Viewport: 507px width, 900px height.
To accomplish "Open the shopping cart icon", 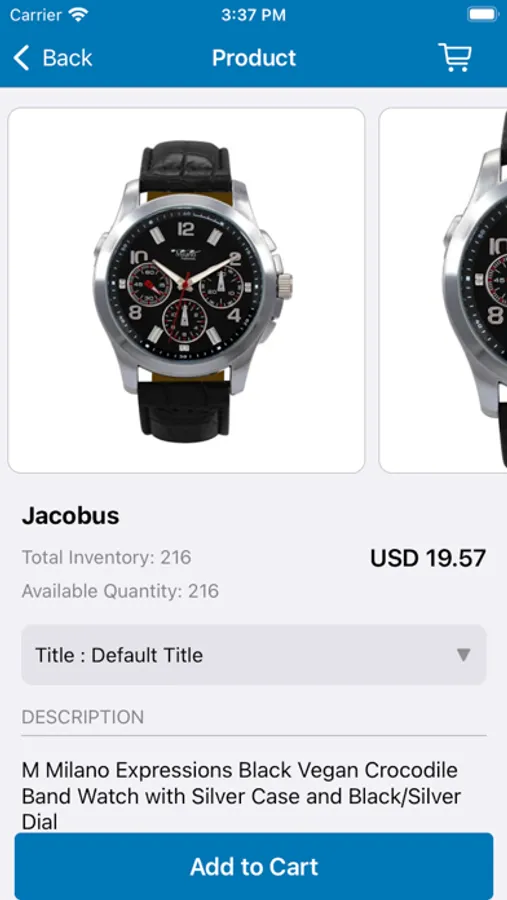I will [455, 57].
